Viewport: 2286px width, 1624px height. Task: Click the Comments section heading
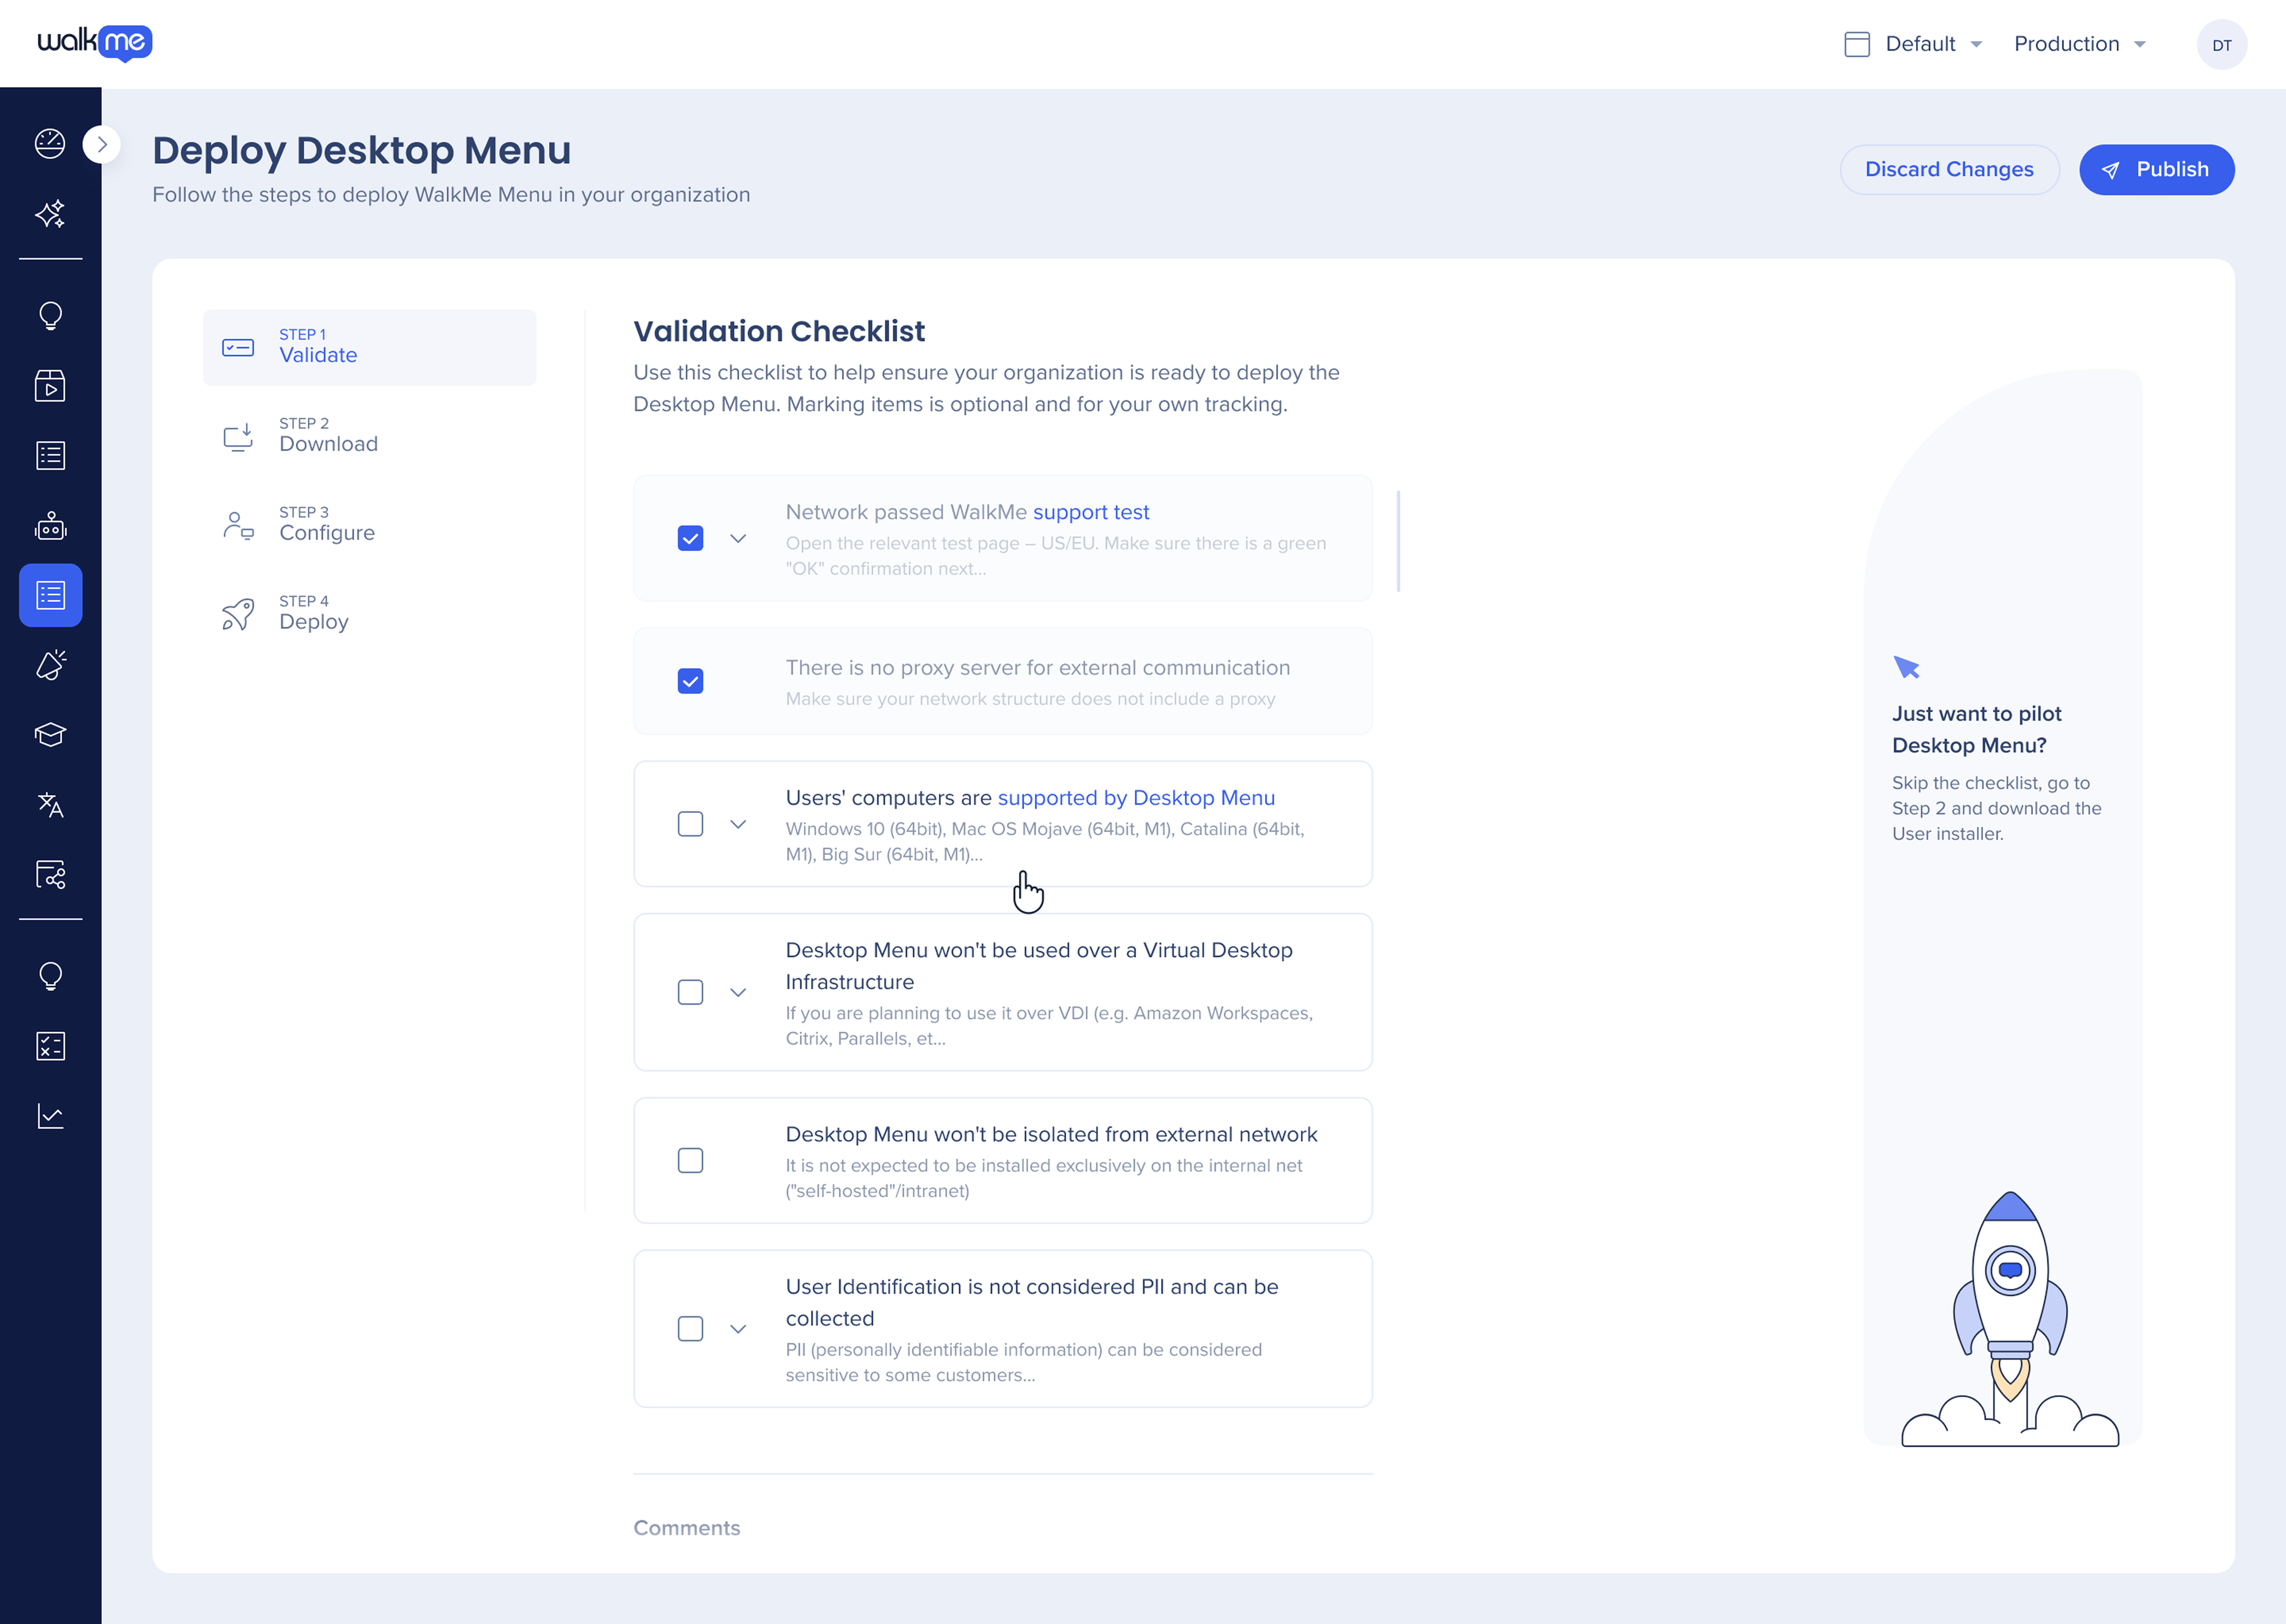coord(687,1528)
